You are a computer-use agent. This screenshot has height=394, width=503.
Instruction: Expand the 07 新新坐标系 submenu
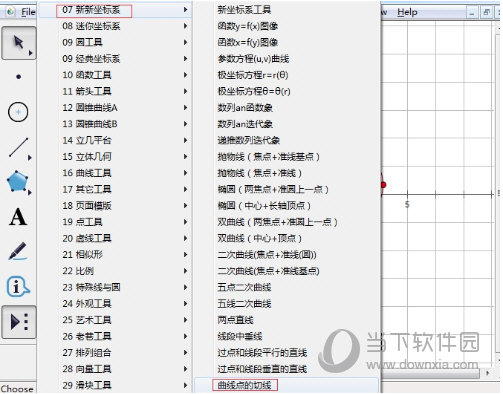(x=115, y=10)
